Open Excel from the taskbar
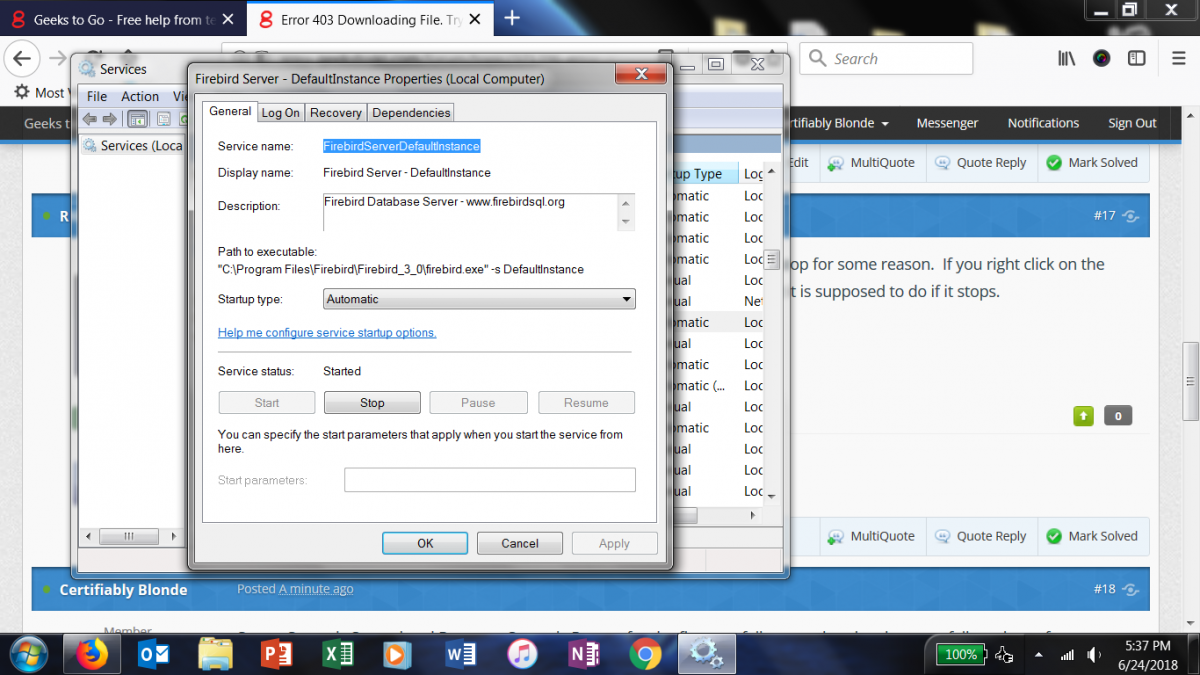The height and width of the screenshot is (675, 1200). coord(337,654)
